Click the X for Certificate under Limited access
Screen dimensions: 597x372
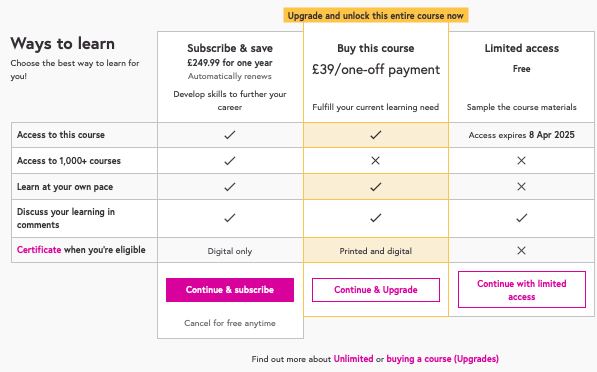pyautogui.click(x=522, y=251)
